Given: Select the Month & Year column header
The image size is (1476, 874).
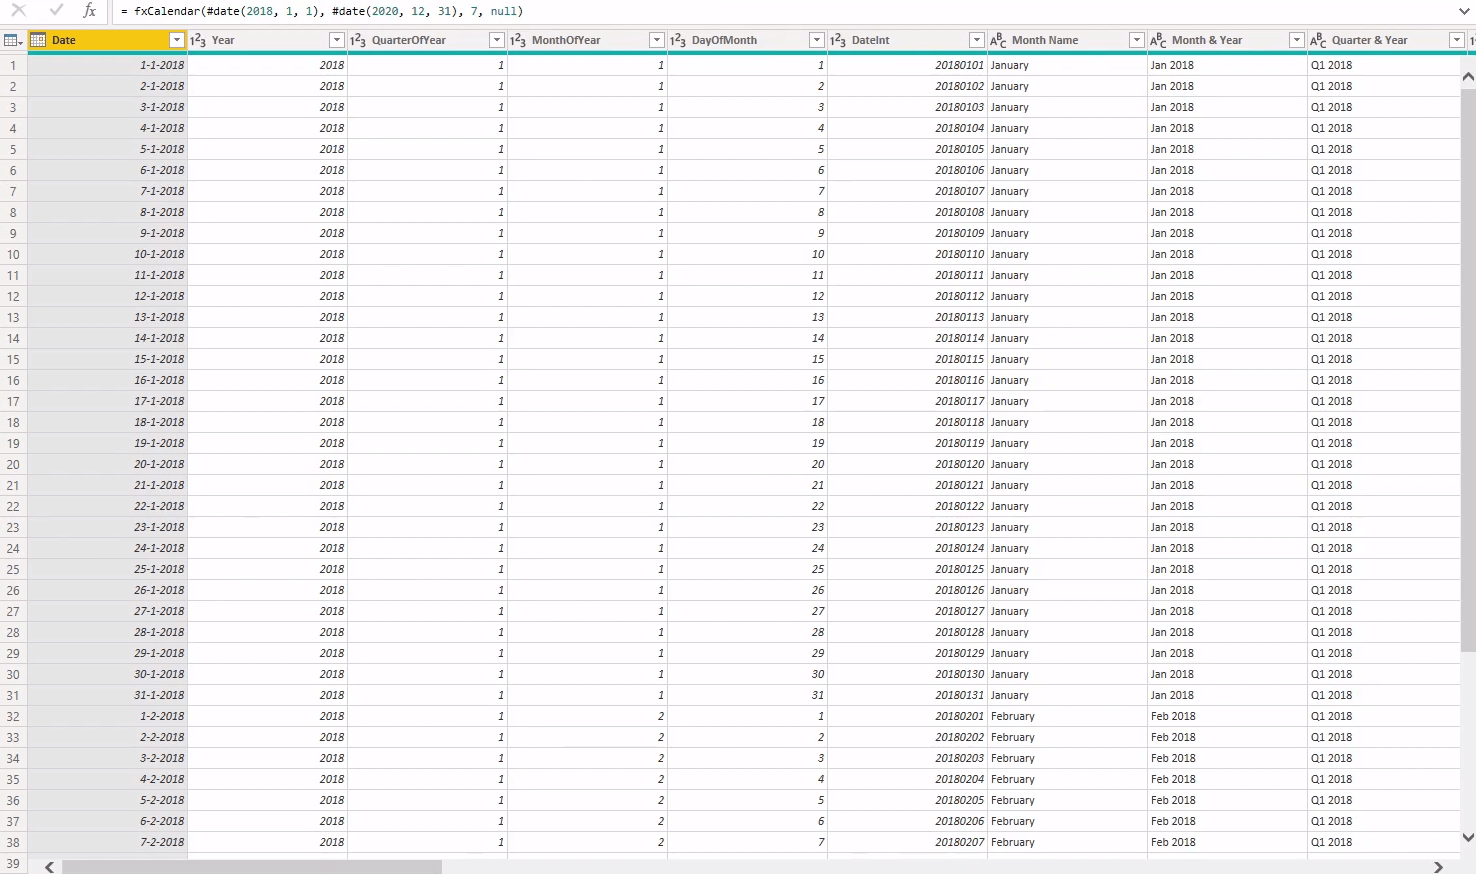Looking at the screenshot, I should coord(1228,40).
